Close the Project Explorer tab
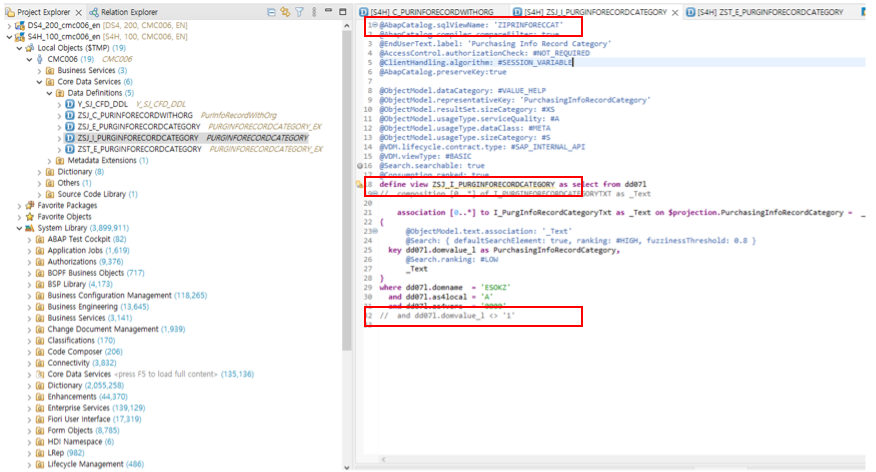Image resolution: width=876 pixels, height=472 pixels. click(78, 12)
